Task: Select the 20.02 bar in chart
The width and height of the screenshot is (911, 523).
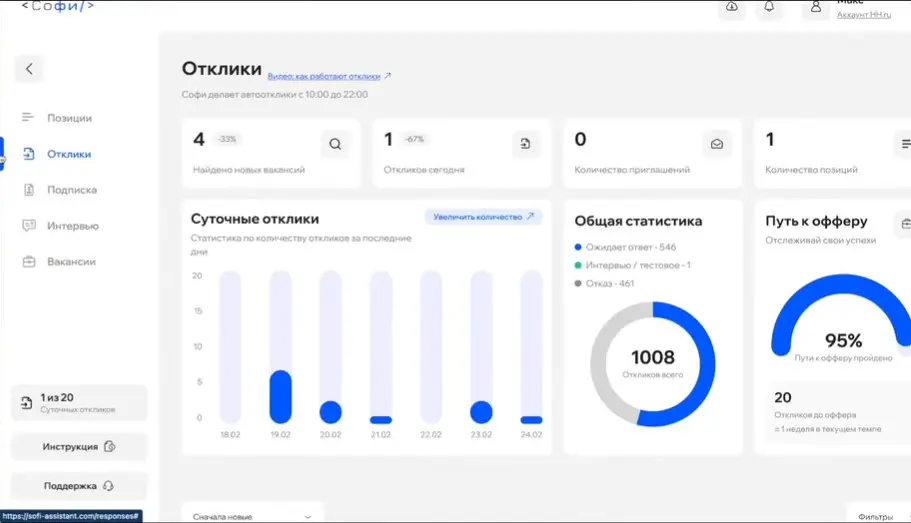Action: point(331,412)
